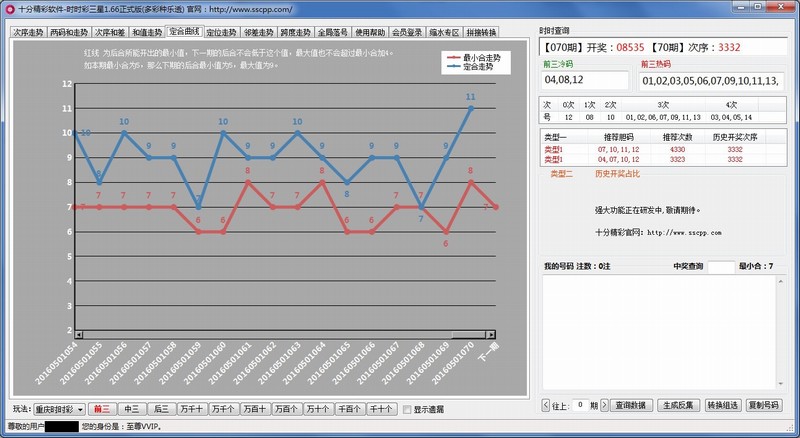Image resolution: width=800 pixels, height=438 pixels.
Task: Choose the 万千十 position button
Action: [192, 409]
